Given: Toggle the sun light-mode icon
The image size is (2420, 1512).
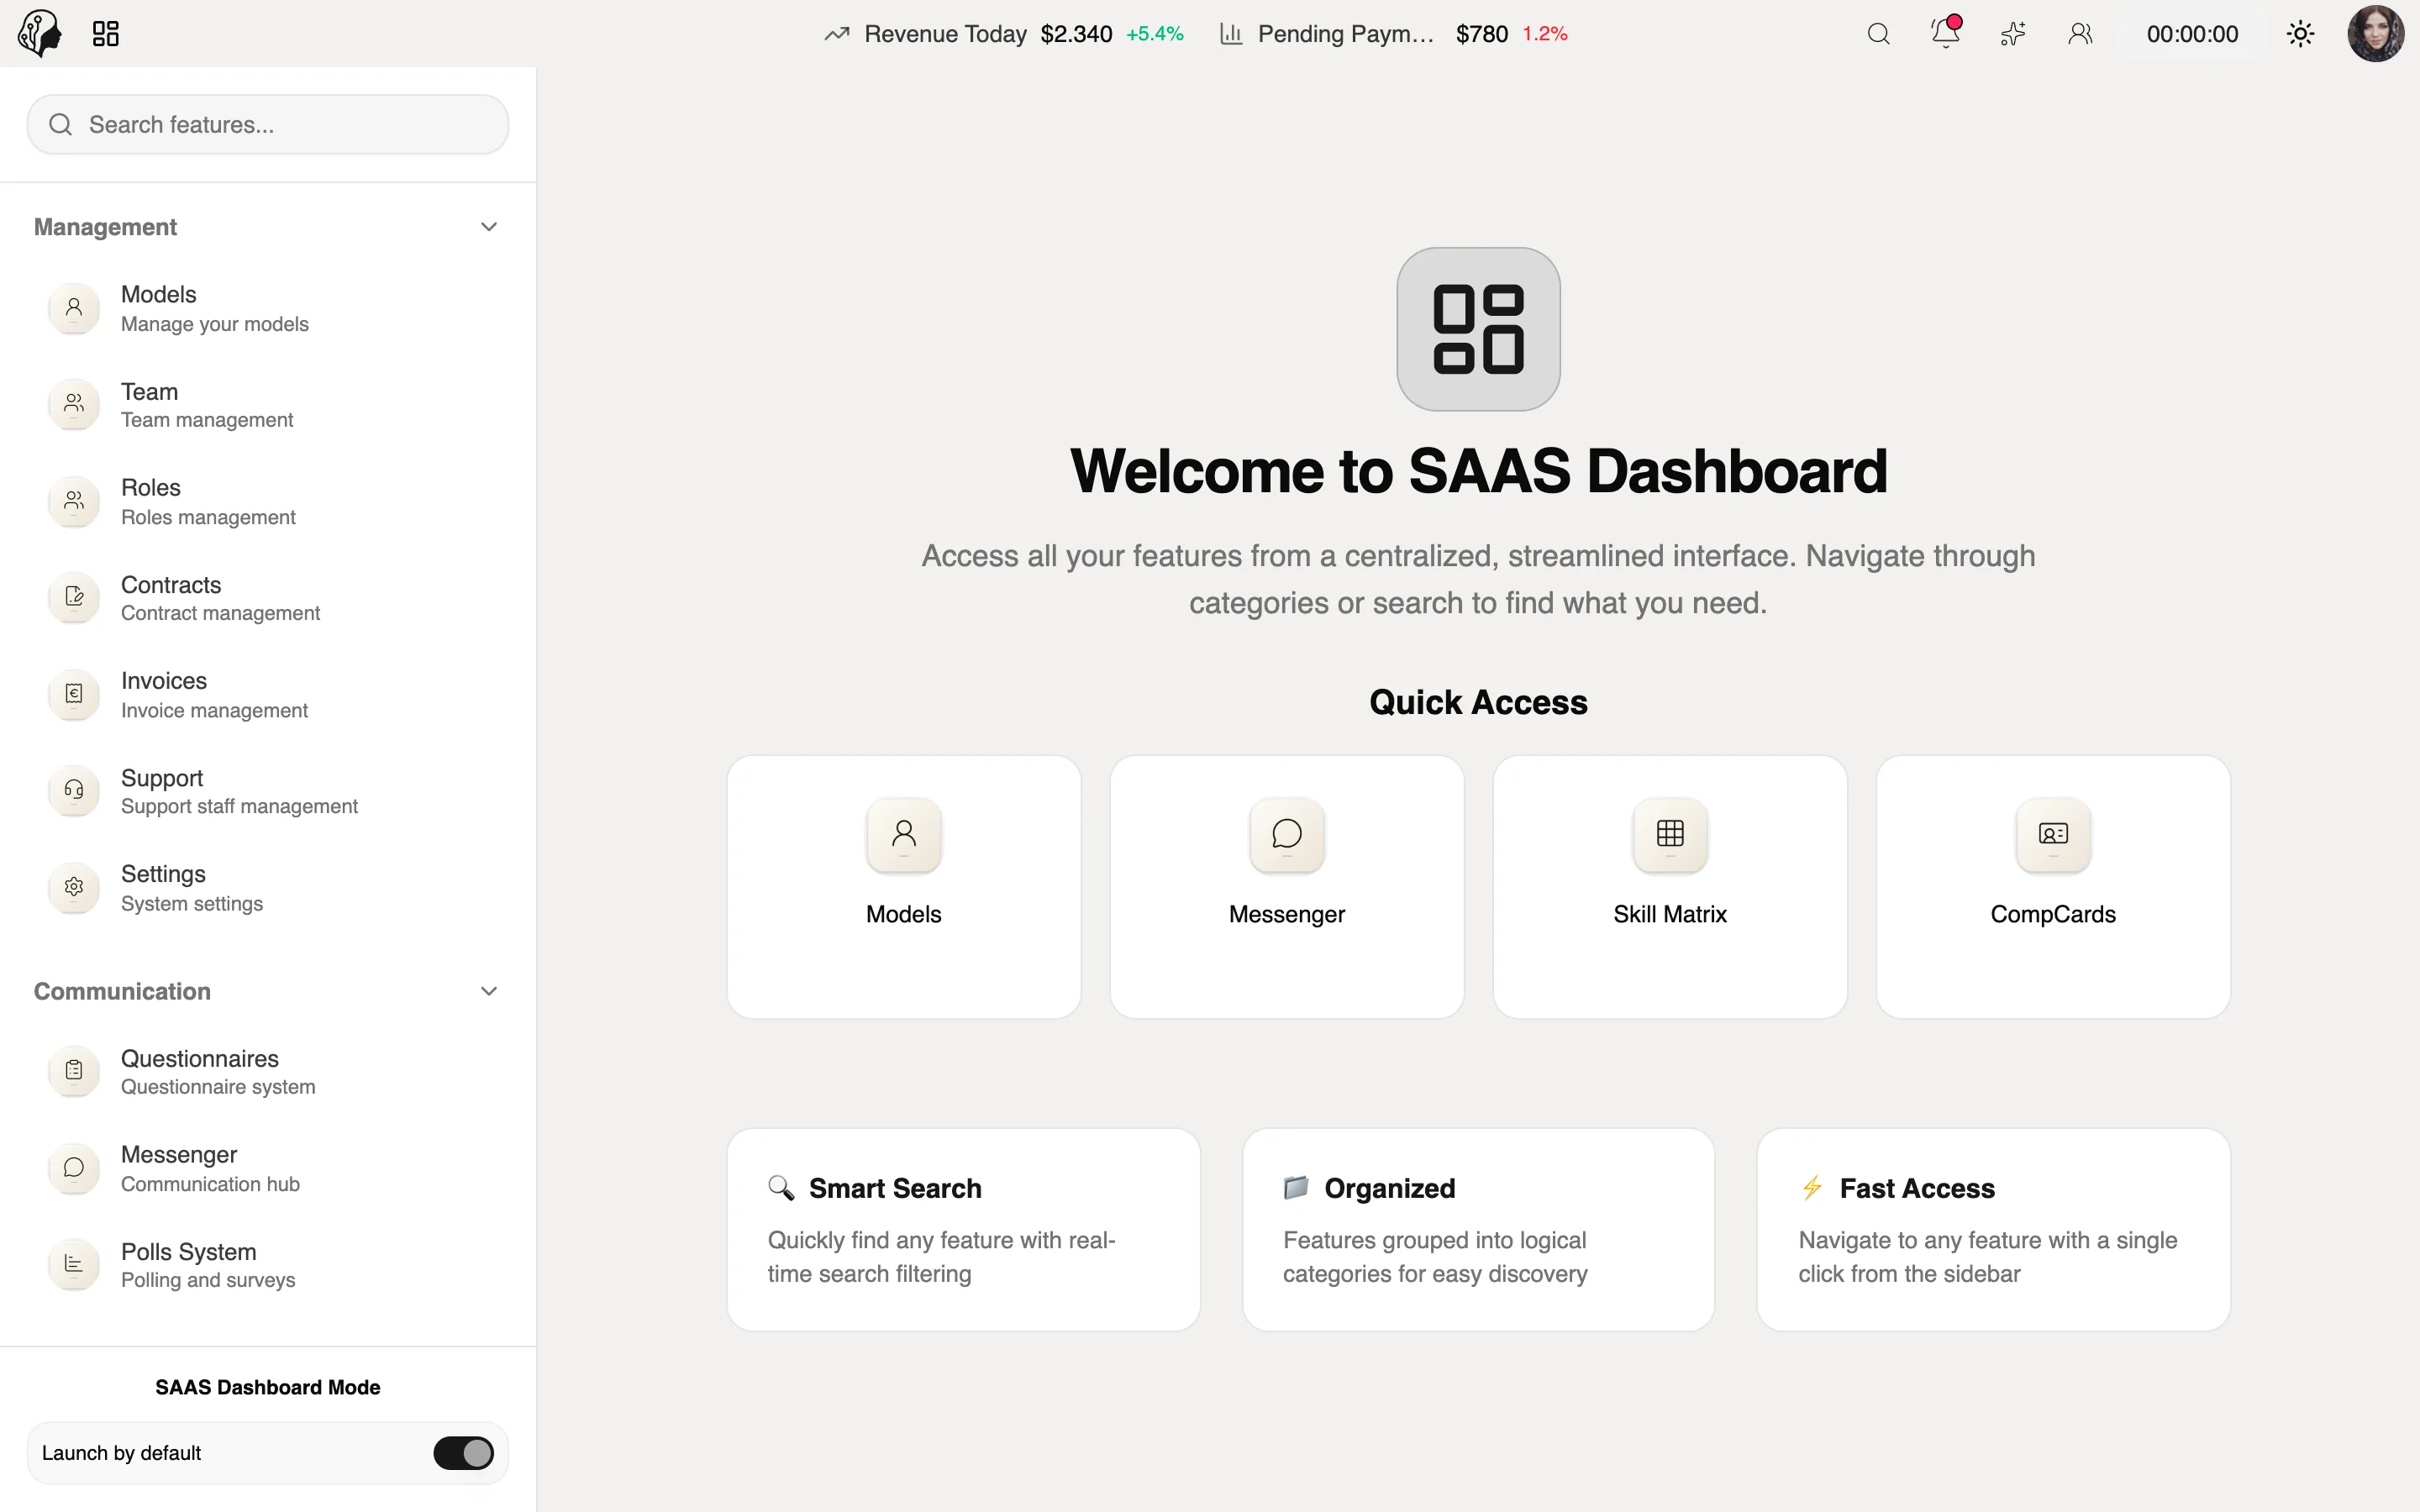Looking at the screenshot, I should coord(2300,34).
